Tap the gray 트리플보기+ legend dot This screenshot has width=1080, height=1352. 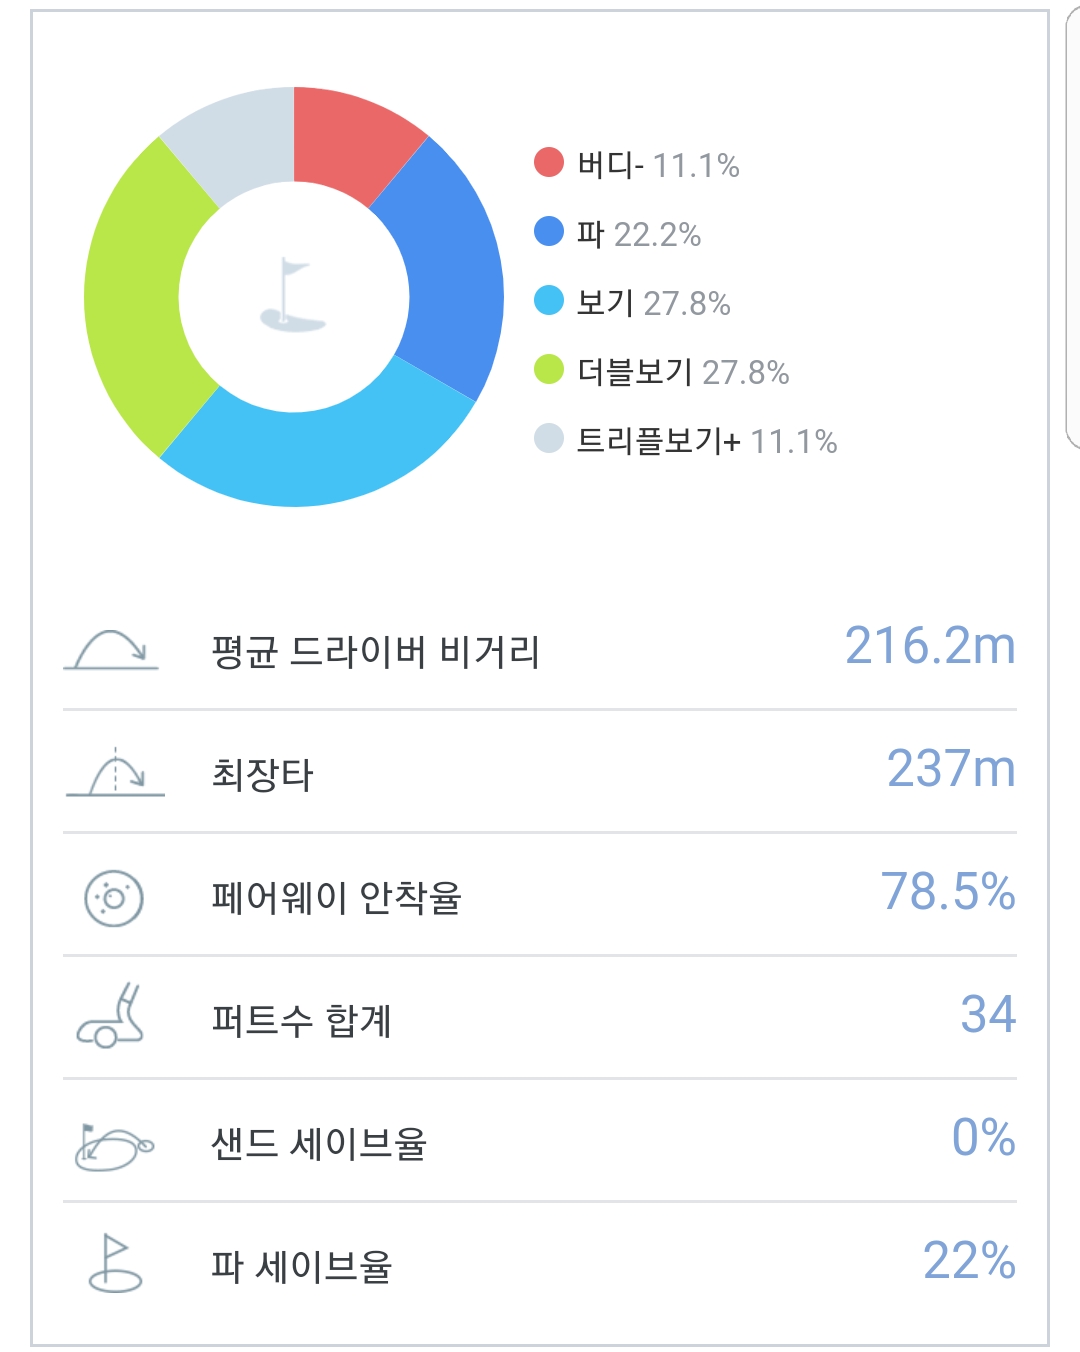click(x=549, y=438)
